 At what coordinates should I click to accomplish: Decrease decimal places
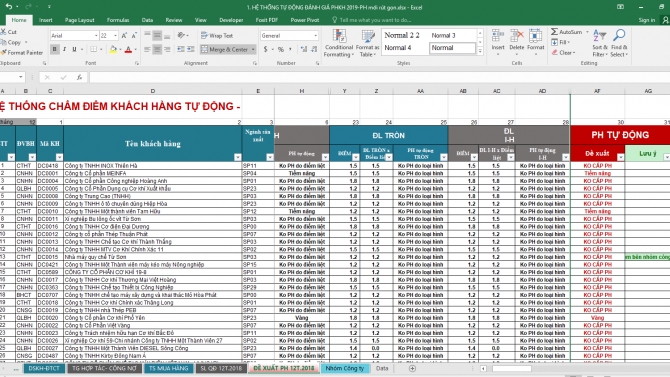pos(314,49)
